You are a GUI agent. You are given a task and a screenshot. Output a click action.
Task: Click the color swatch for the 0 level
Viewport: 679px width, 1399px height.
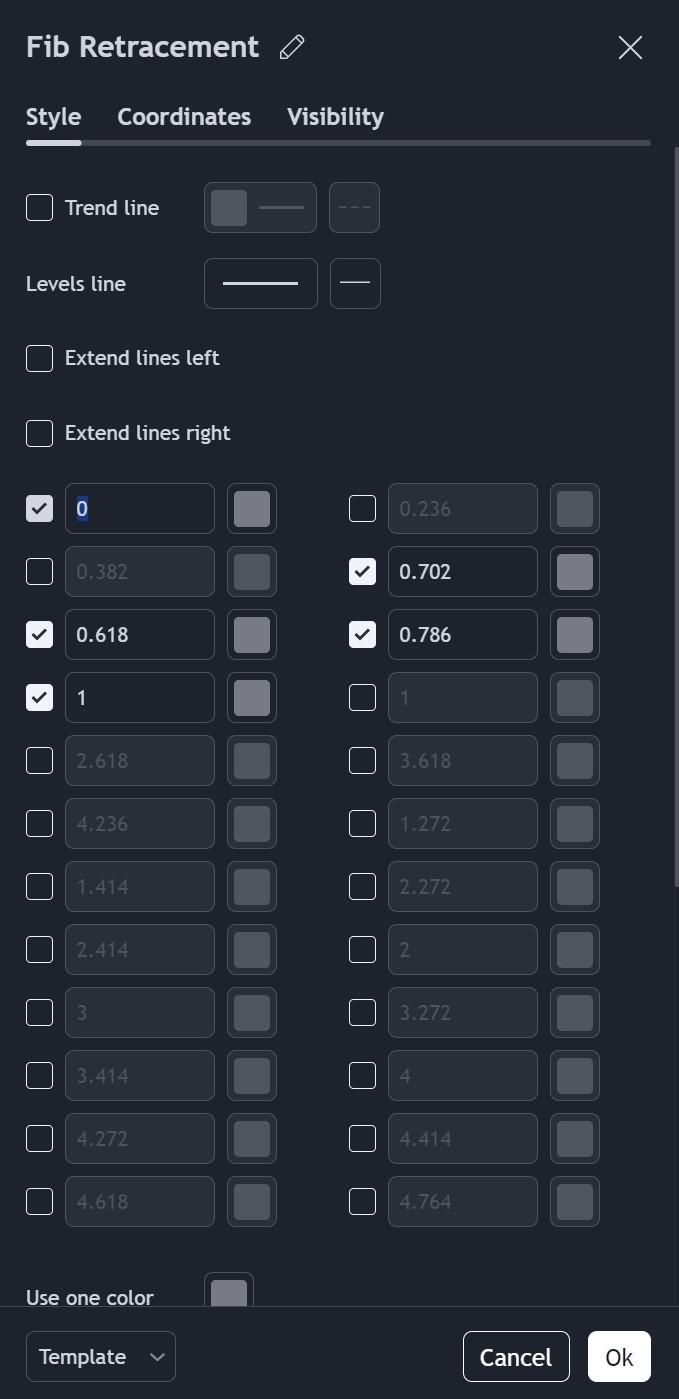[252, 509]
